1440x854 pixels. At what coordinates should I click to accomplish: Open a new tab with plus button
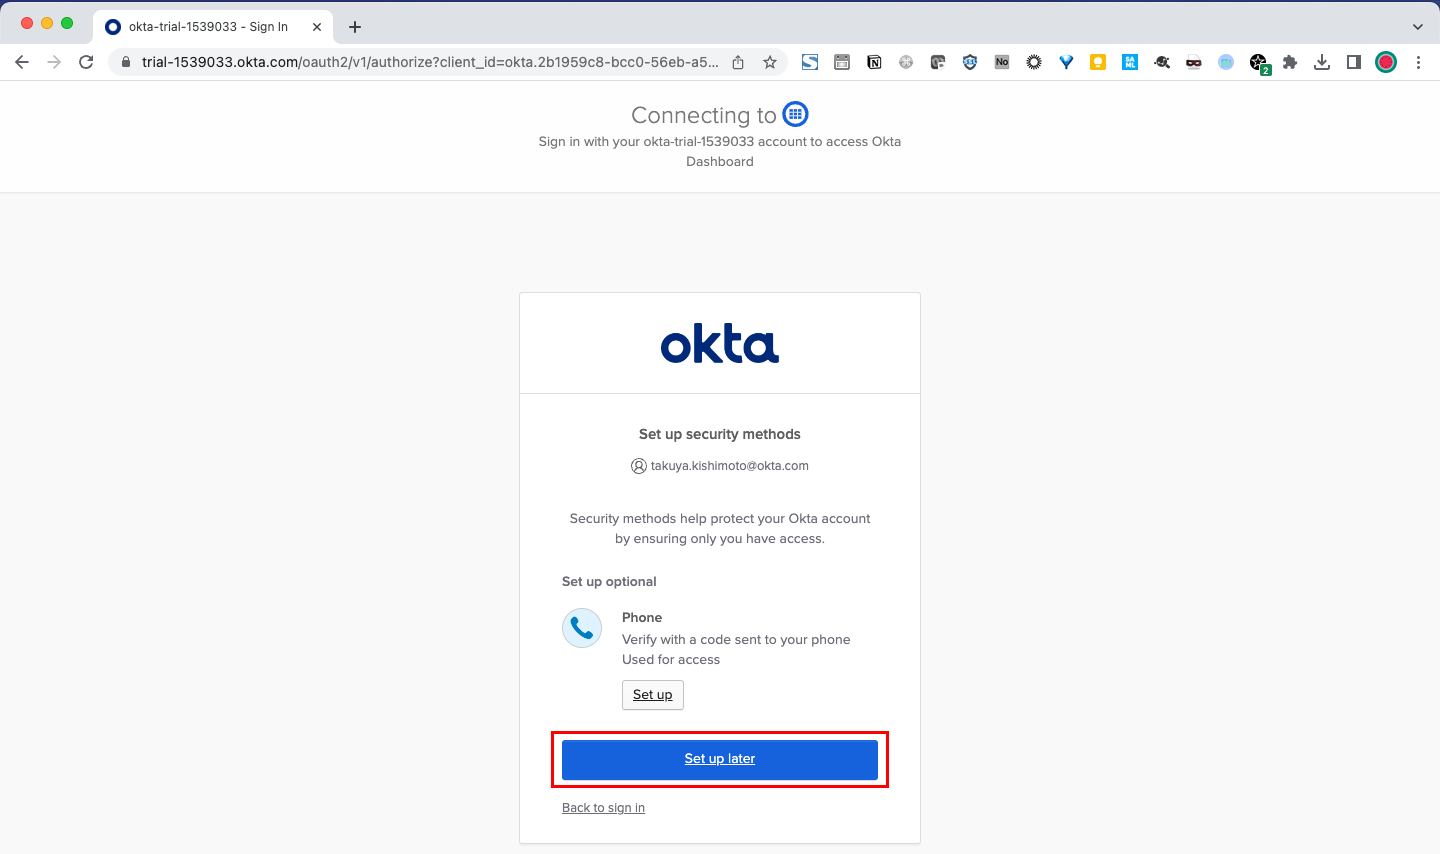point(355,27)
